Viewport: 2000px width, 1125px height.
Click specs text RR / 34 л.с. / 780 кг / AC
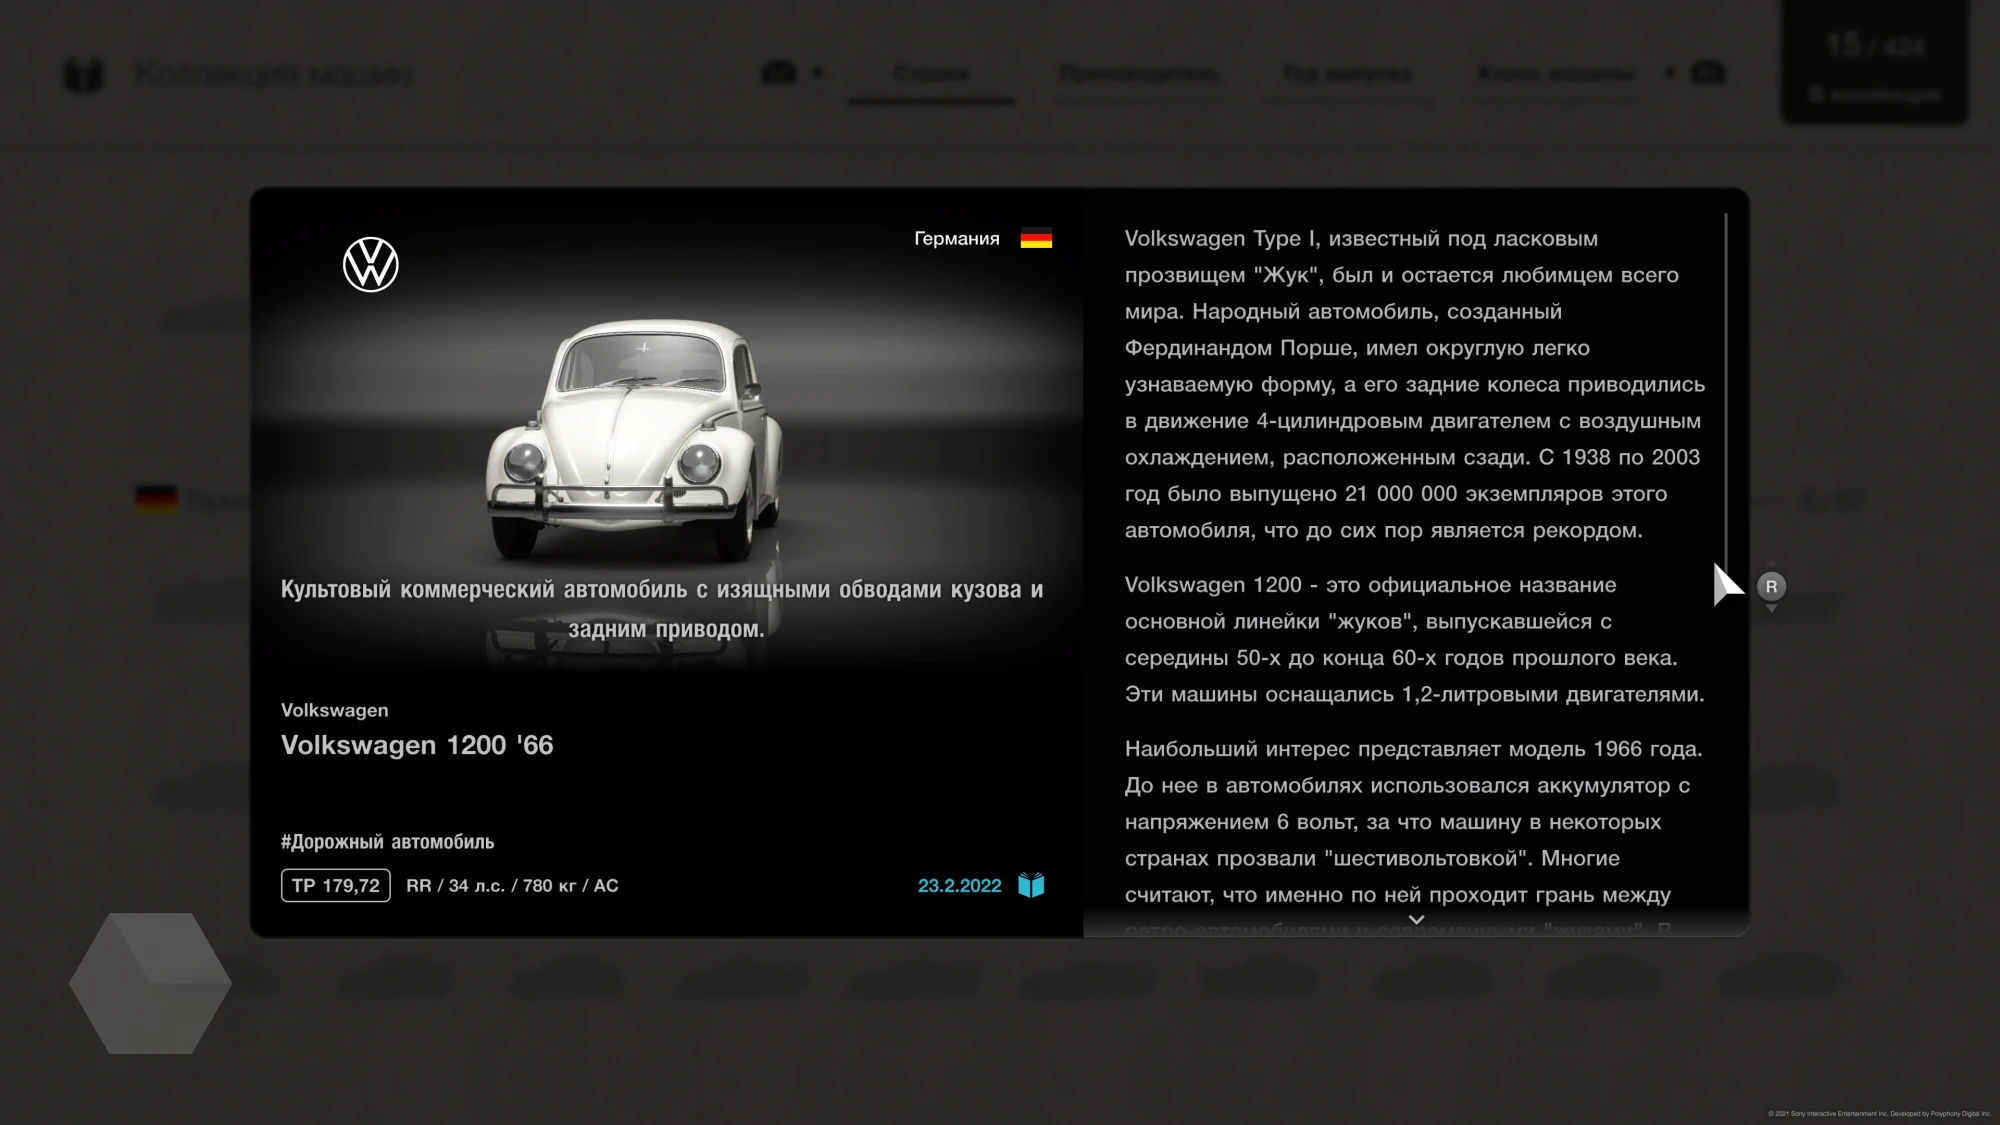click(512, 885)
